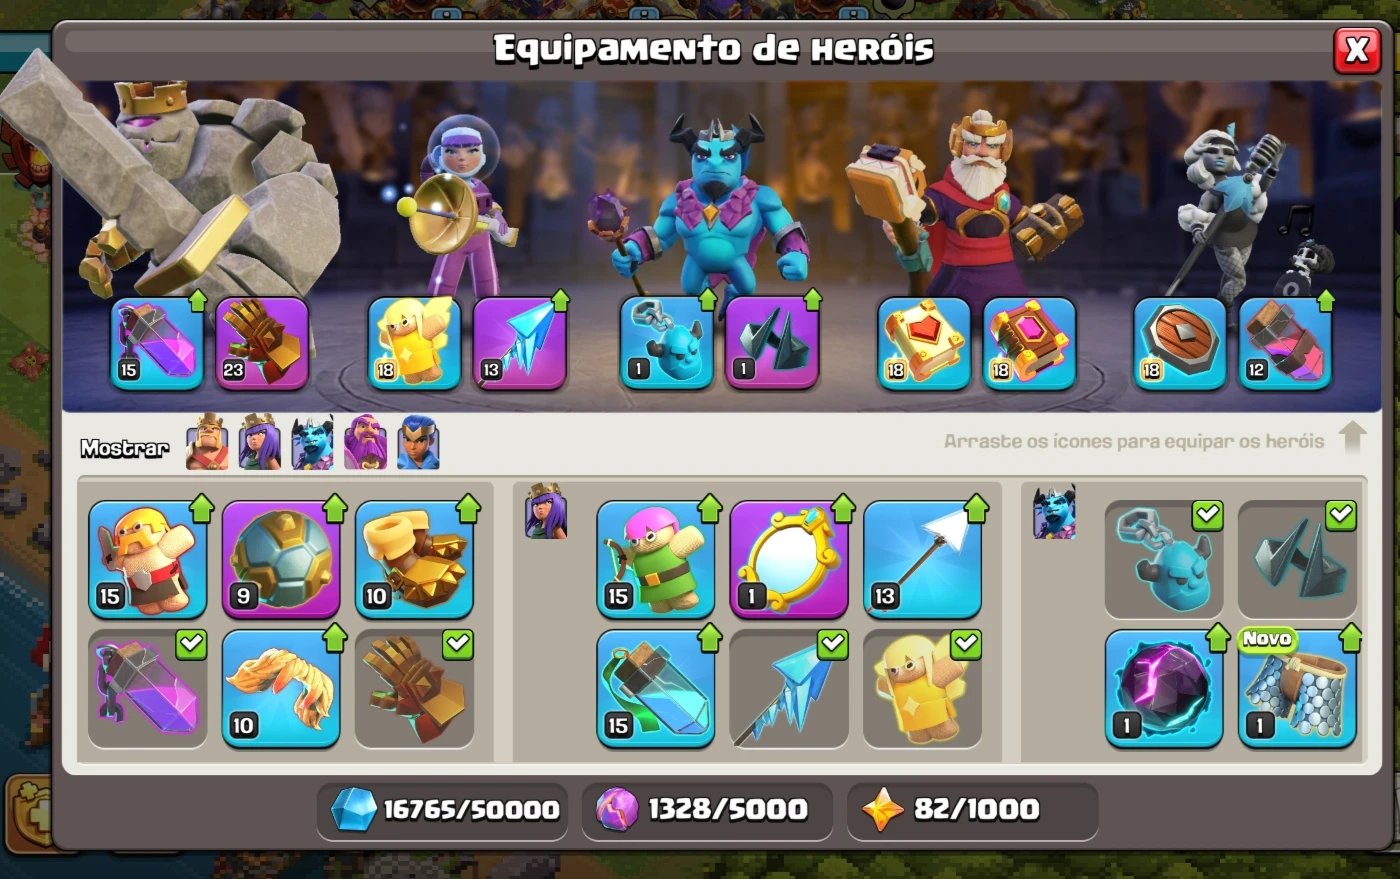Show Barbarian King equipment filter
This screenshot has height=879, width=1400.
[207, 442]
